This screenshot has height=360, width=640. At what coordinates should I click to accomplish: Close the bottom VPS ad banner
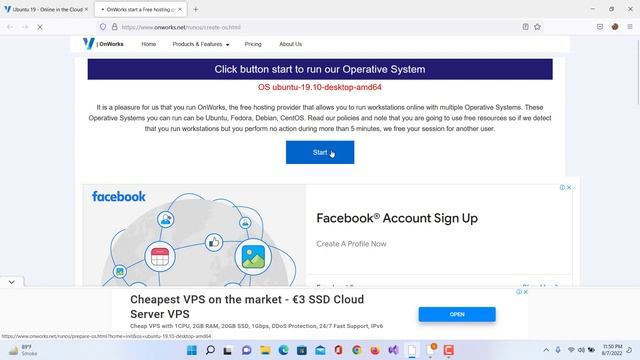click(x=526, y=292)
